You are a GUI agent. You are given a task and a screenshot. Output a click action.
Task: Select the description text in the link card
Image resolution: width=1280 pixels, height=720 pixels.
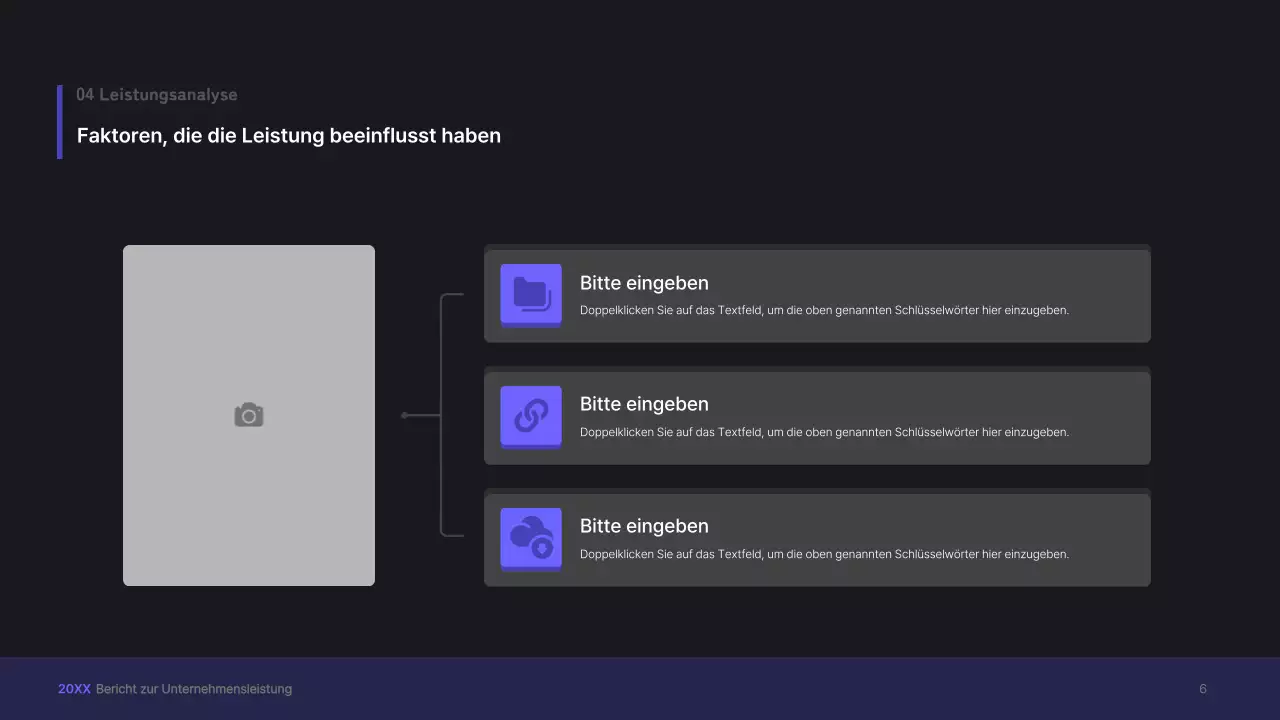coord(824,432)
